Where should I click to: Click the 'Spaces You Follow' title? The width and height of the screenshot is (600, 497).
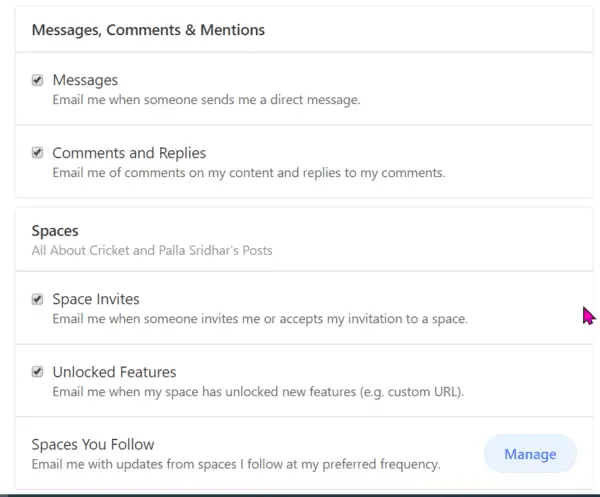pyautogui.click(x=93, y=445)
